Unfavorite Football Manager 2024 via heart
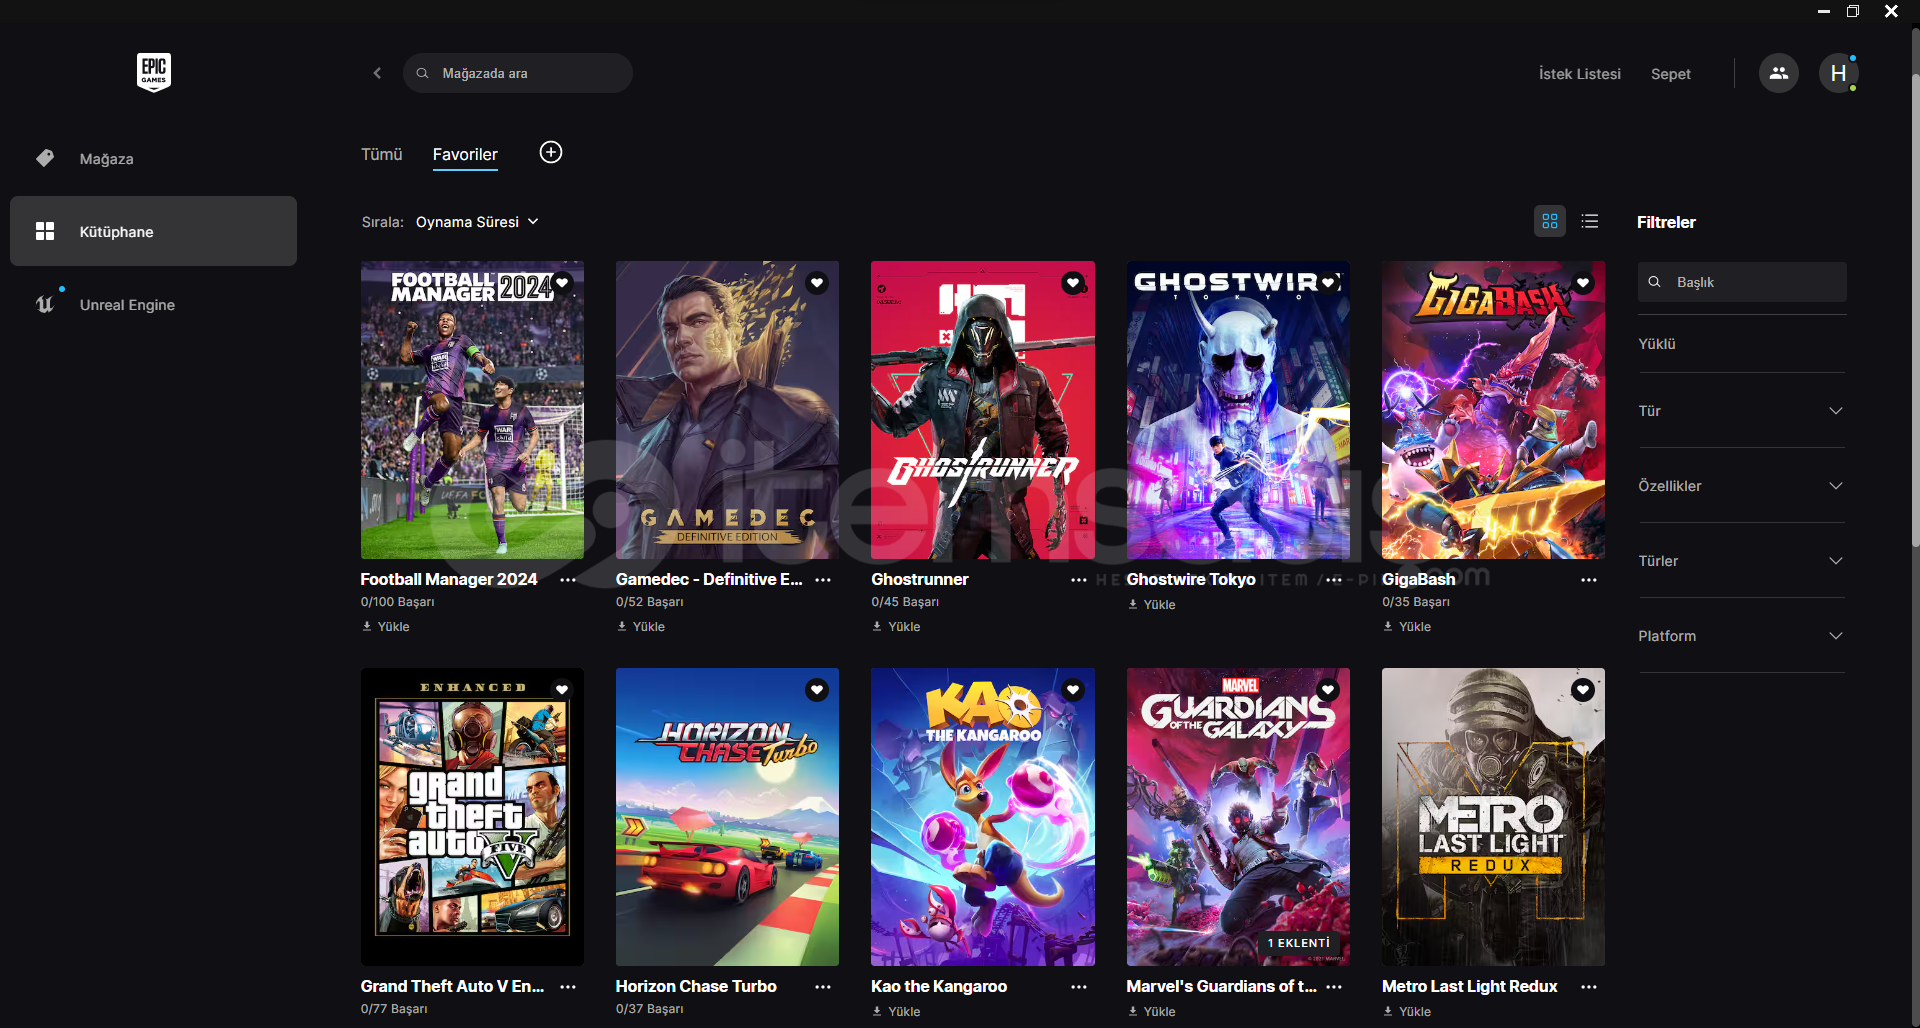1920x1028 pixels. [x=562, y=283]
